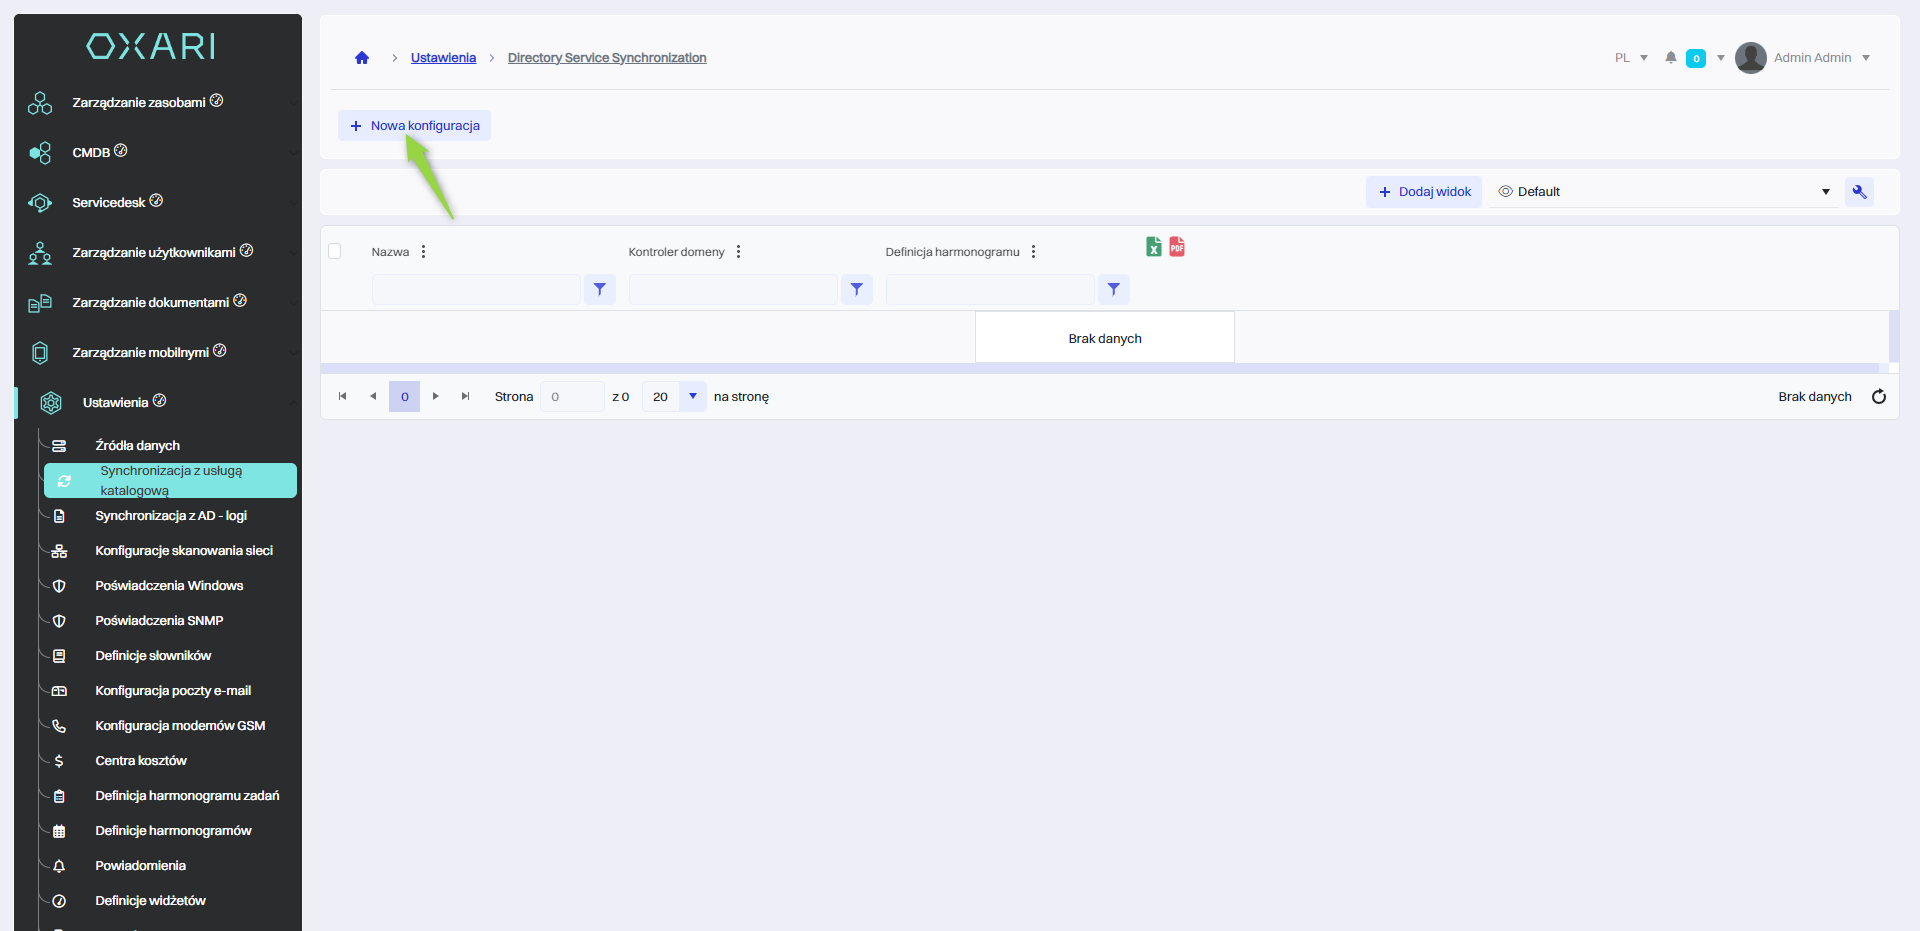The height and width of the screenshot is (931, 1920).
Task: Click the Nazwa filter input field
Action: point(476,290)
